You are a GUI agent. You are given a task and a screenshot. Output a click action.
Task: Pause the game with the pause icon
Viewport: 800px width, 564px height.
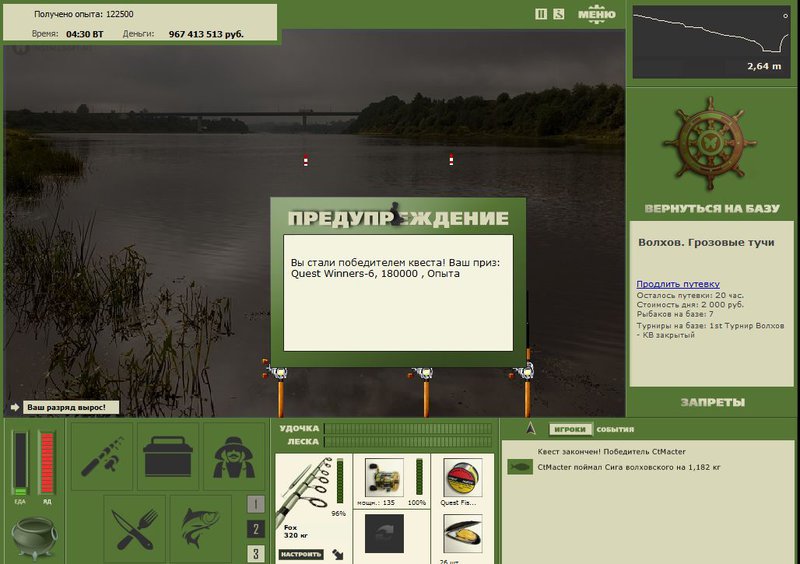click(x=541, y=14)
